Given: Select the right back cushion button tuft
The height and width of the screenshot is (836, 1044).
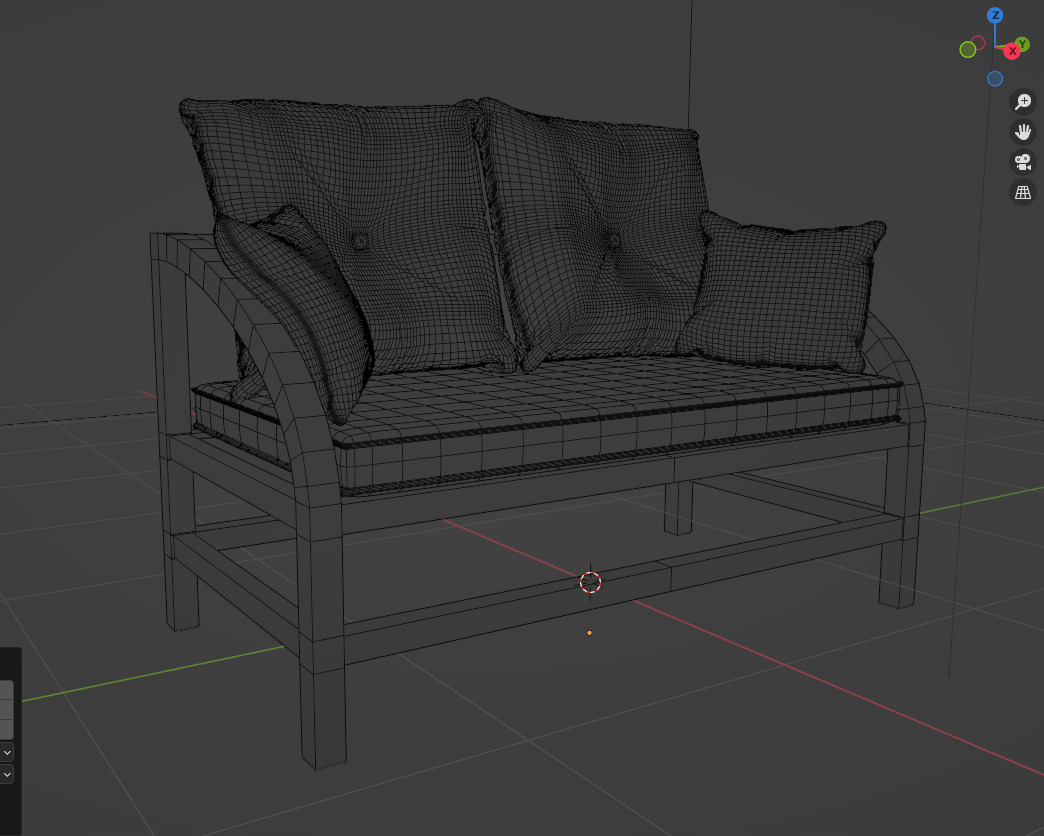Looking at the screenshot, I should [x=613, y=240].
